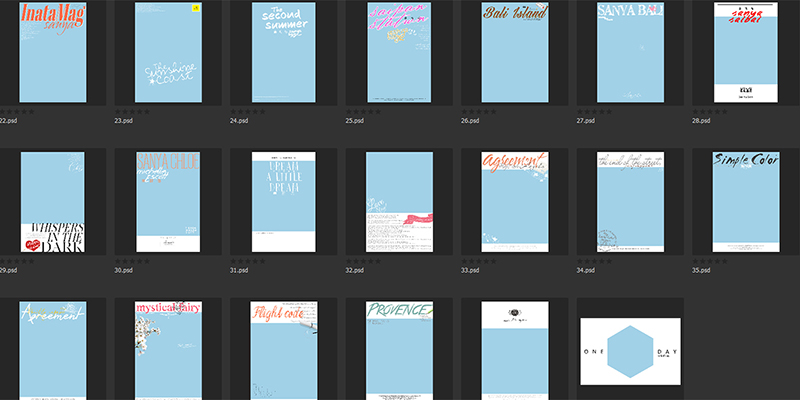
Task: Select the Sunshine Coast template thumbnail
Action: pos(168,53)
